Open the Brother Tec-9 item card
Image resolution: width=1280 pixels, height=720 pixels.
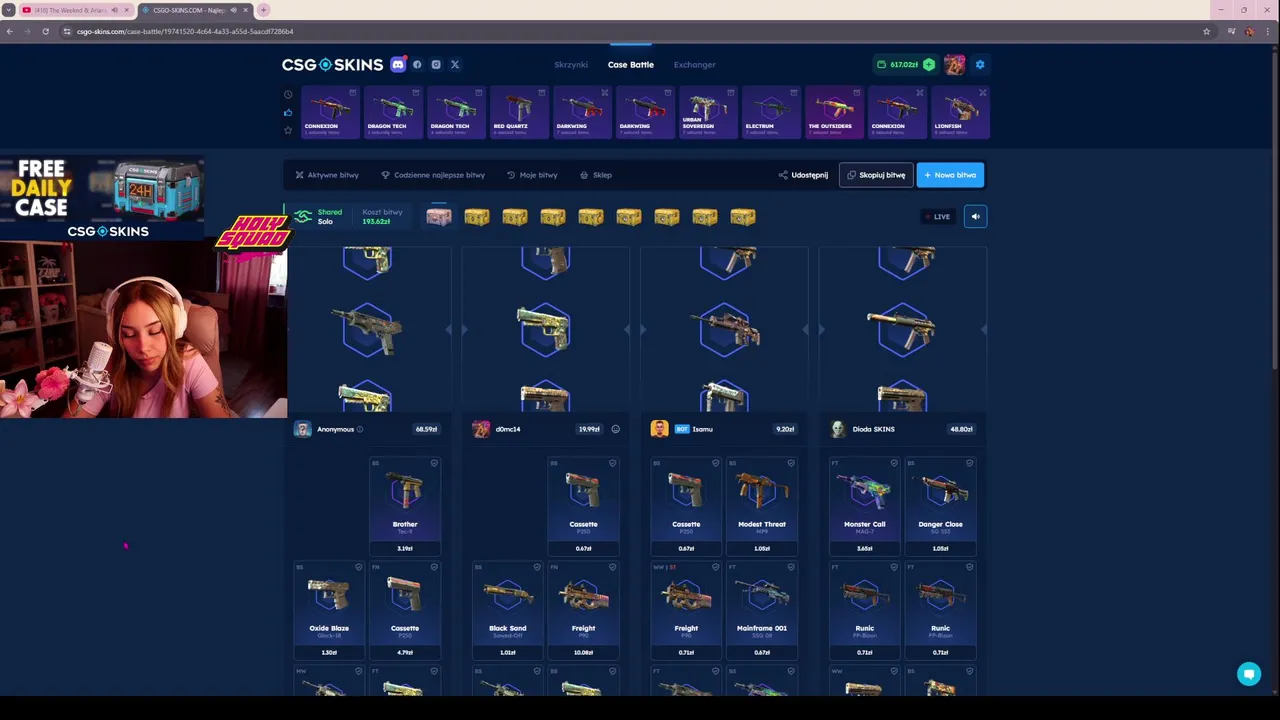[405, 506]
